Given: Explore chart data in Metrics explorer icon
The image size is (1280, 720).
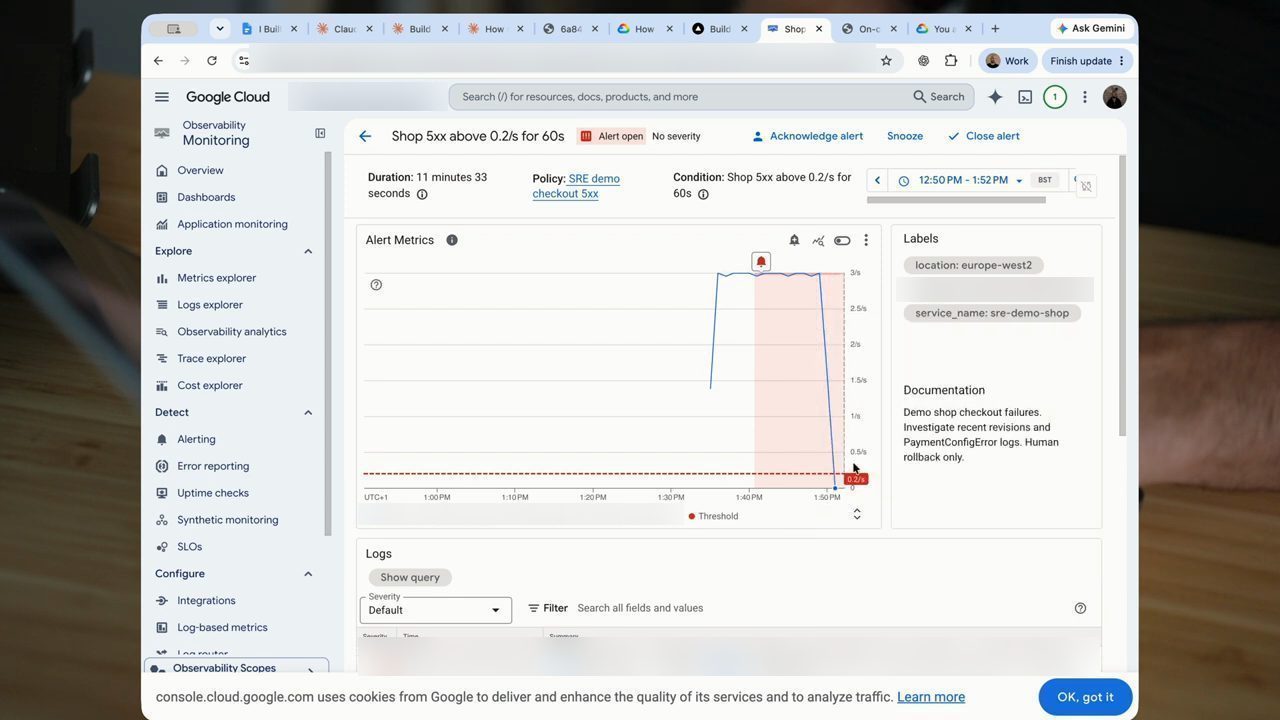Looking at the screenshot, I should [818, 240].
